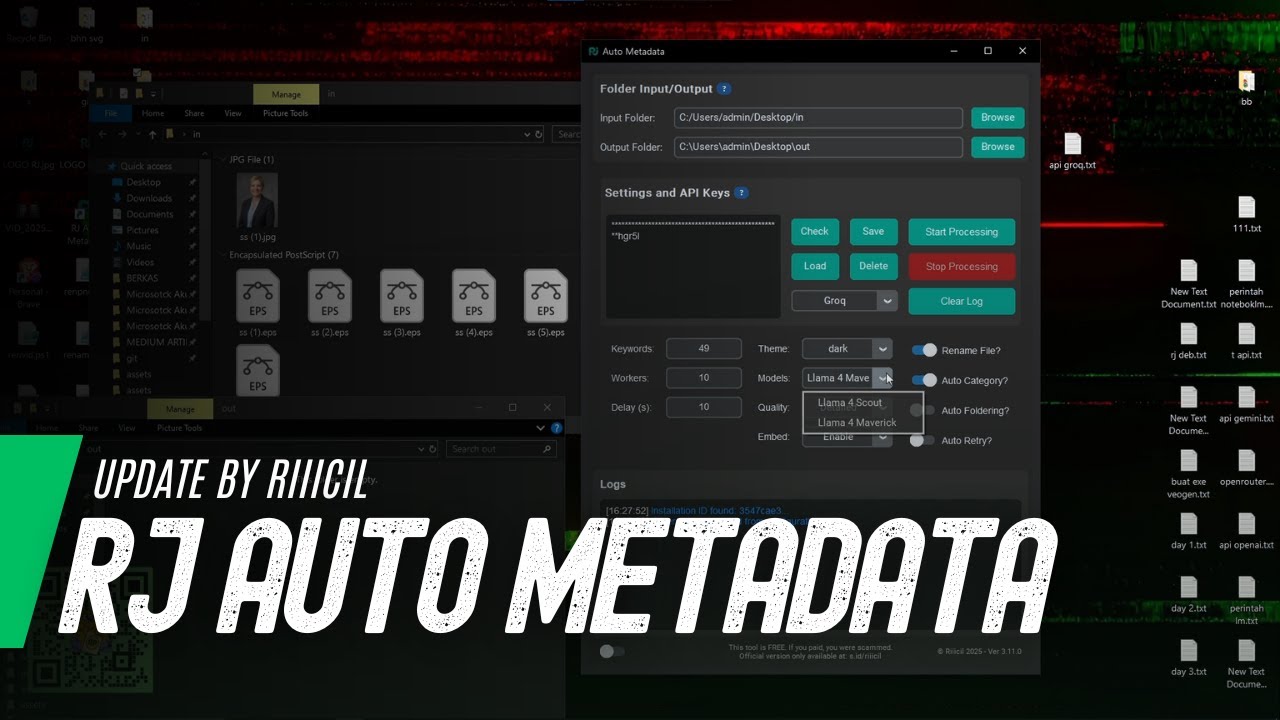The width and height of the screenshot is (1280, 720).
Task: Select the api gemini.txt desktop icon
Action: click(x=1246, y=405)
